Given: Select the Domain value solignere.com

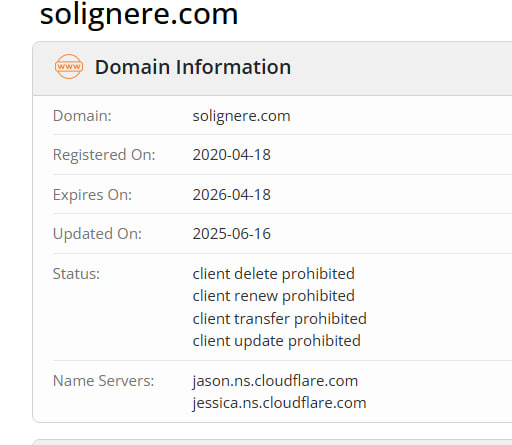Looking at the screenshot, I should click(241, 116).
